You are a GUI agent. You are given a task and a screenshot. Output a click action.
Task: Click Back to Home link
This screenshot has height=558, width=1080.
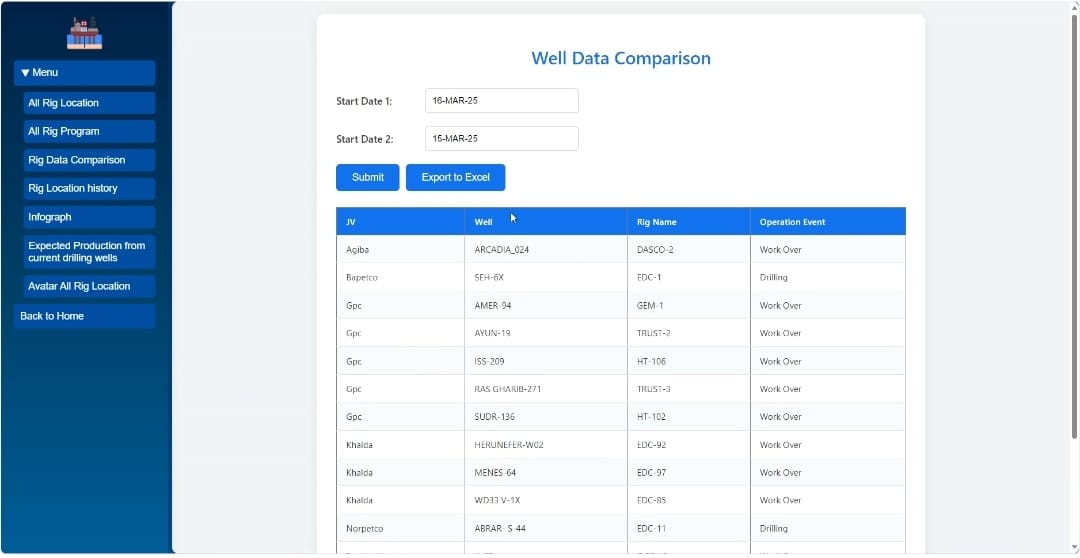point(84,316)
